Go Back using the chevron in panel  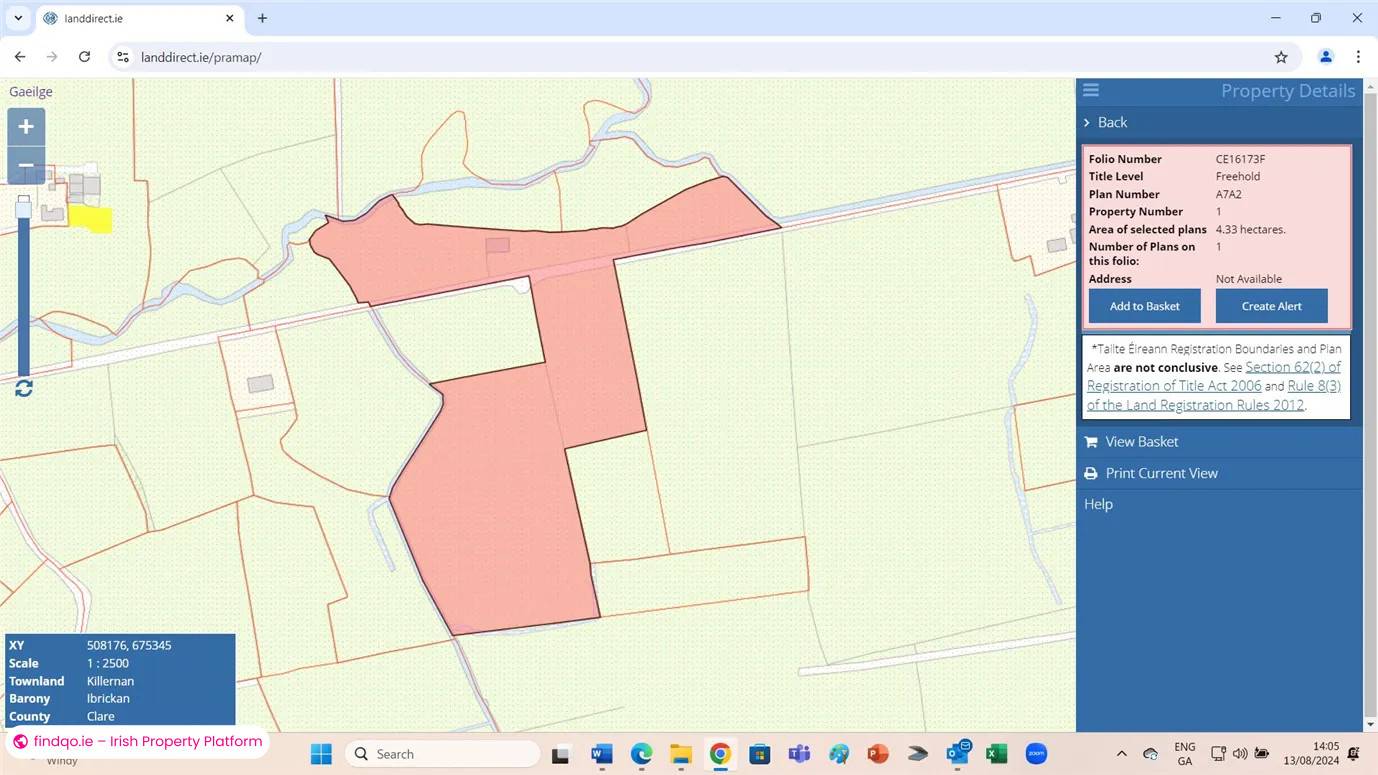(1088, 122)
